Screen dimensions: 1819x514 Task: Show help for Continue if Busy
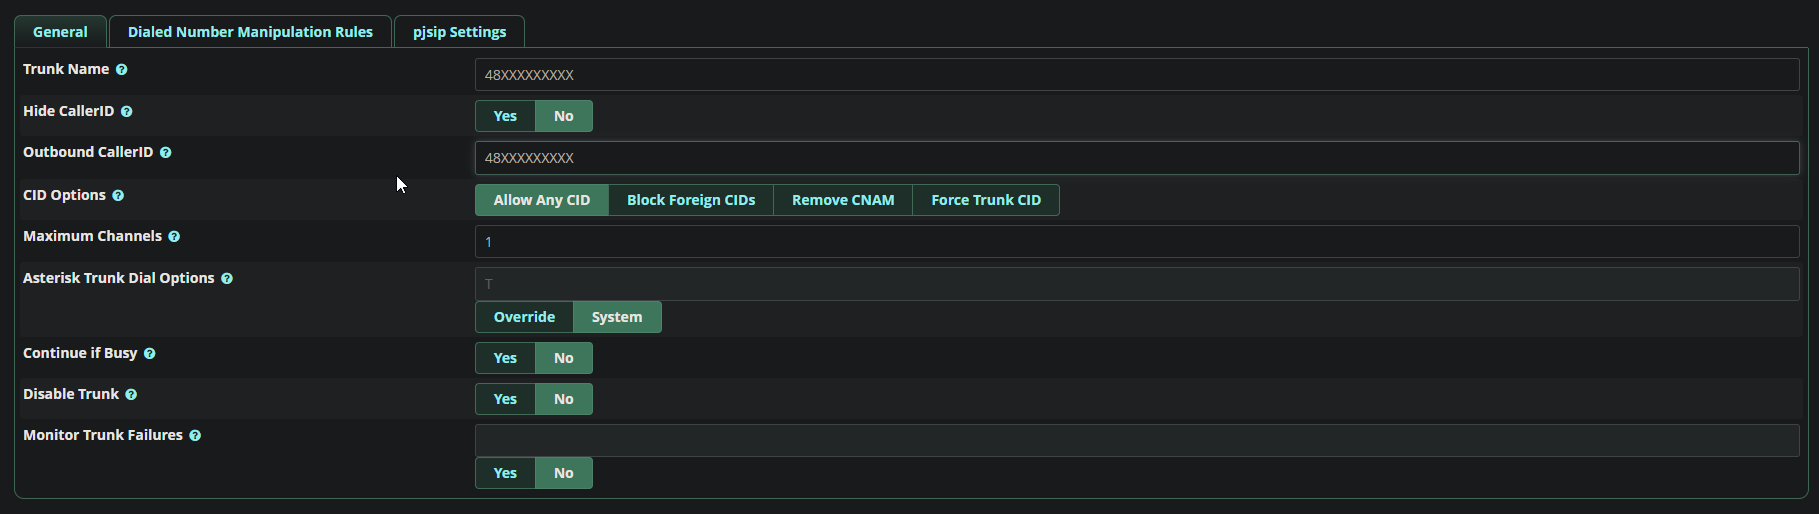point(150,354)
